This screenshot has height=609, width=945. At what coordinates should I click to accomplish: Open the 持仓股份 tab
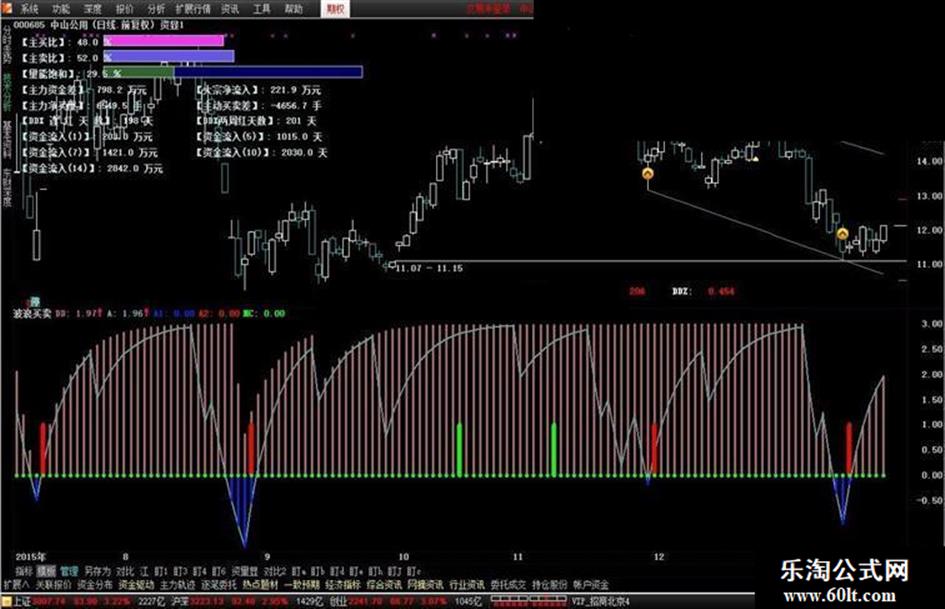tap(550, 585)
